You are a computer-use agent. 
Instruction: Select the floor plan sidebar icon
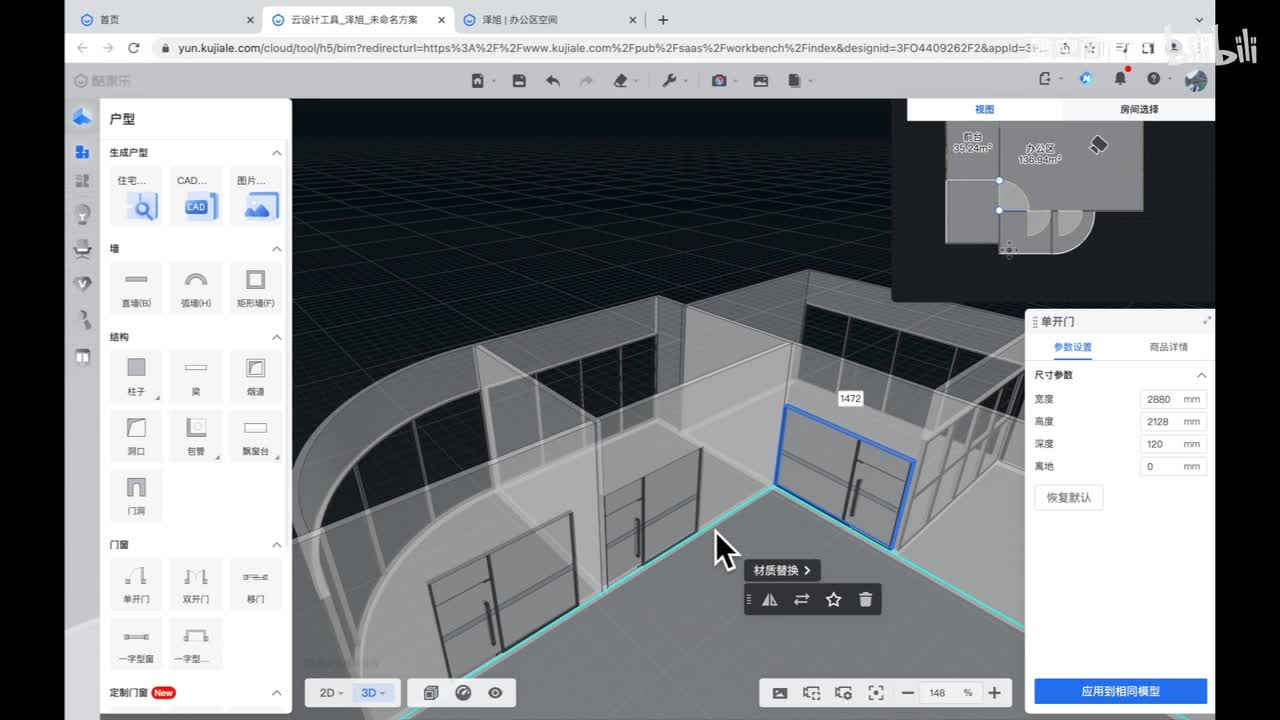click(x=82, y=118)
